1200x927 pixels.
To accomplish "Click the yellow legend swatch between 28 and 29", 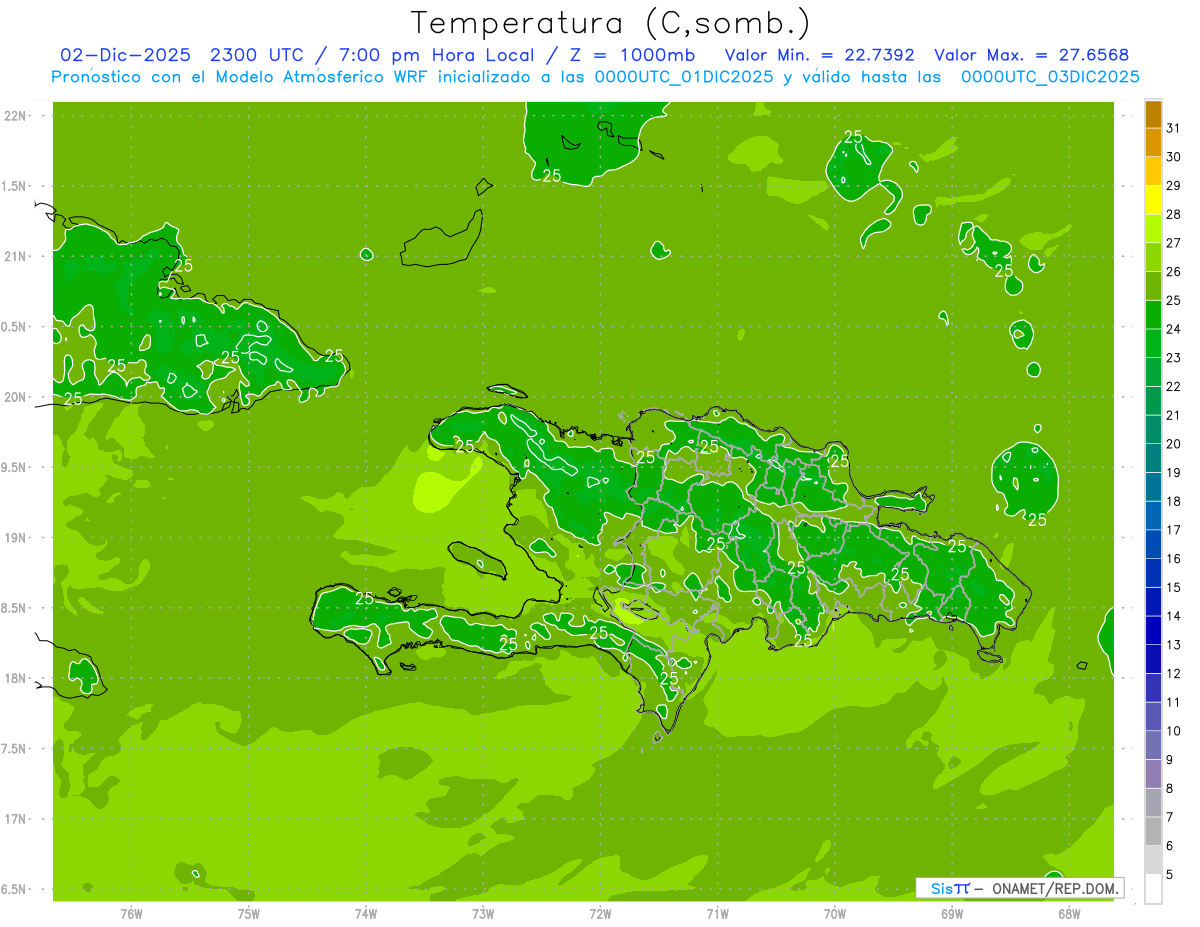I will pos(1153,200).
